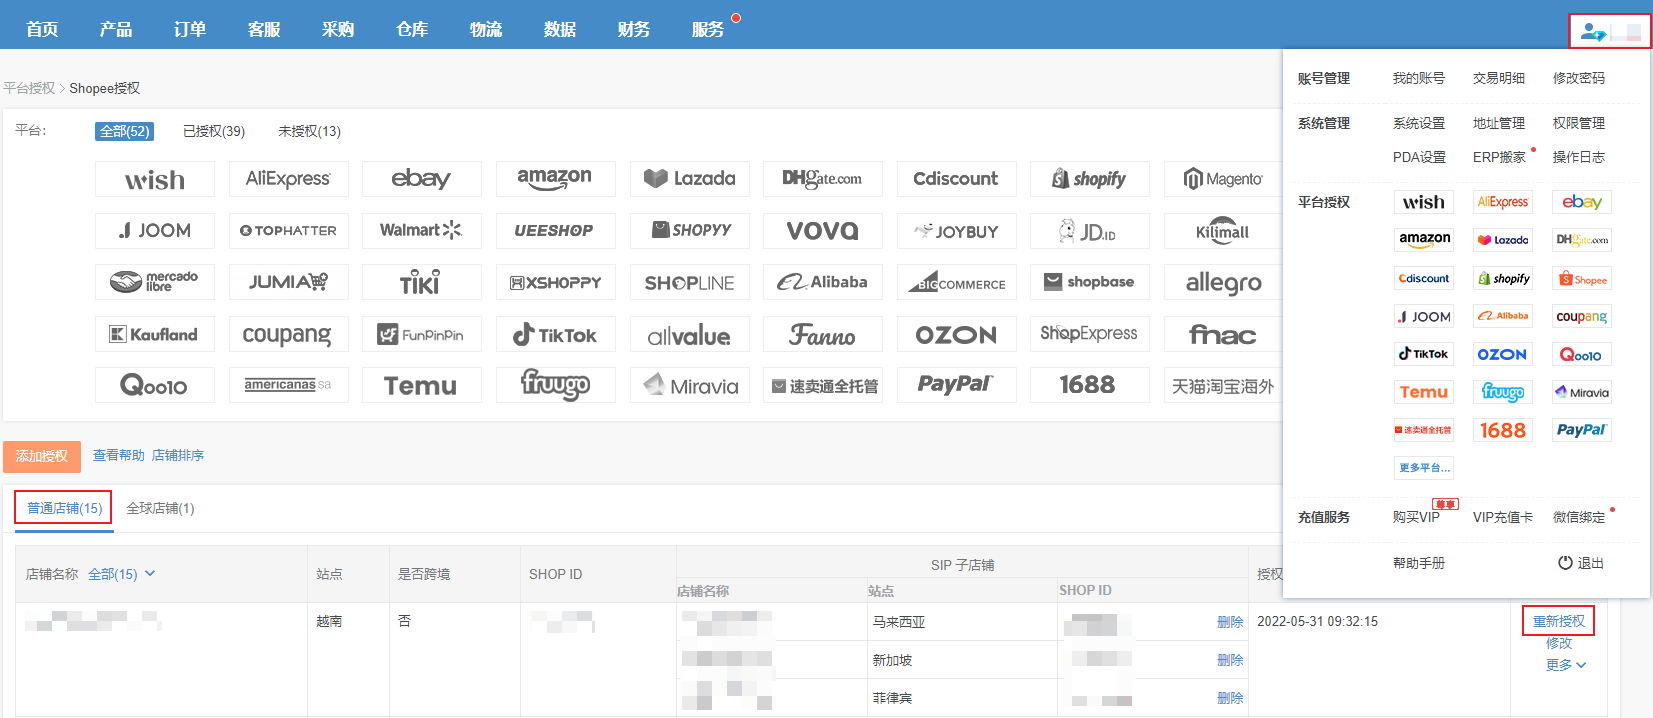
Task: Delete the 马来西亚 SIP sub-store
Action: click(1230, 622)
